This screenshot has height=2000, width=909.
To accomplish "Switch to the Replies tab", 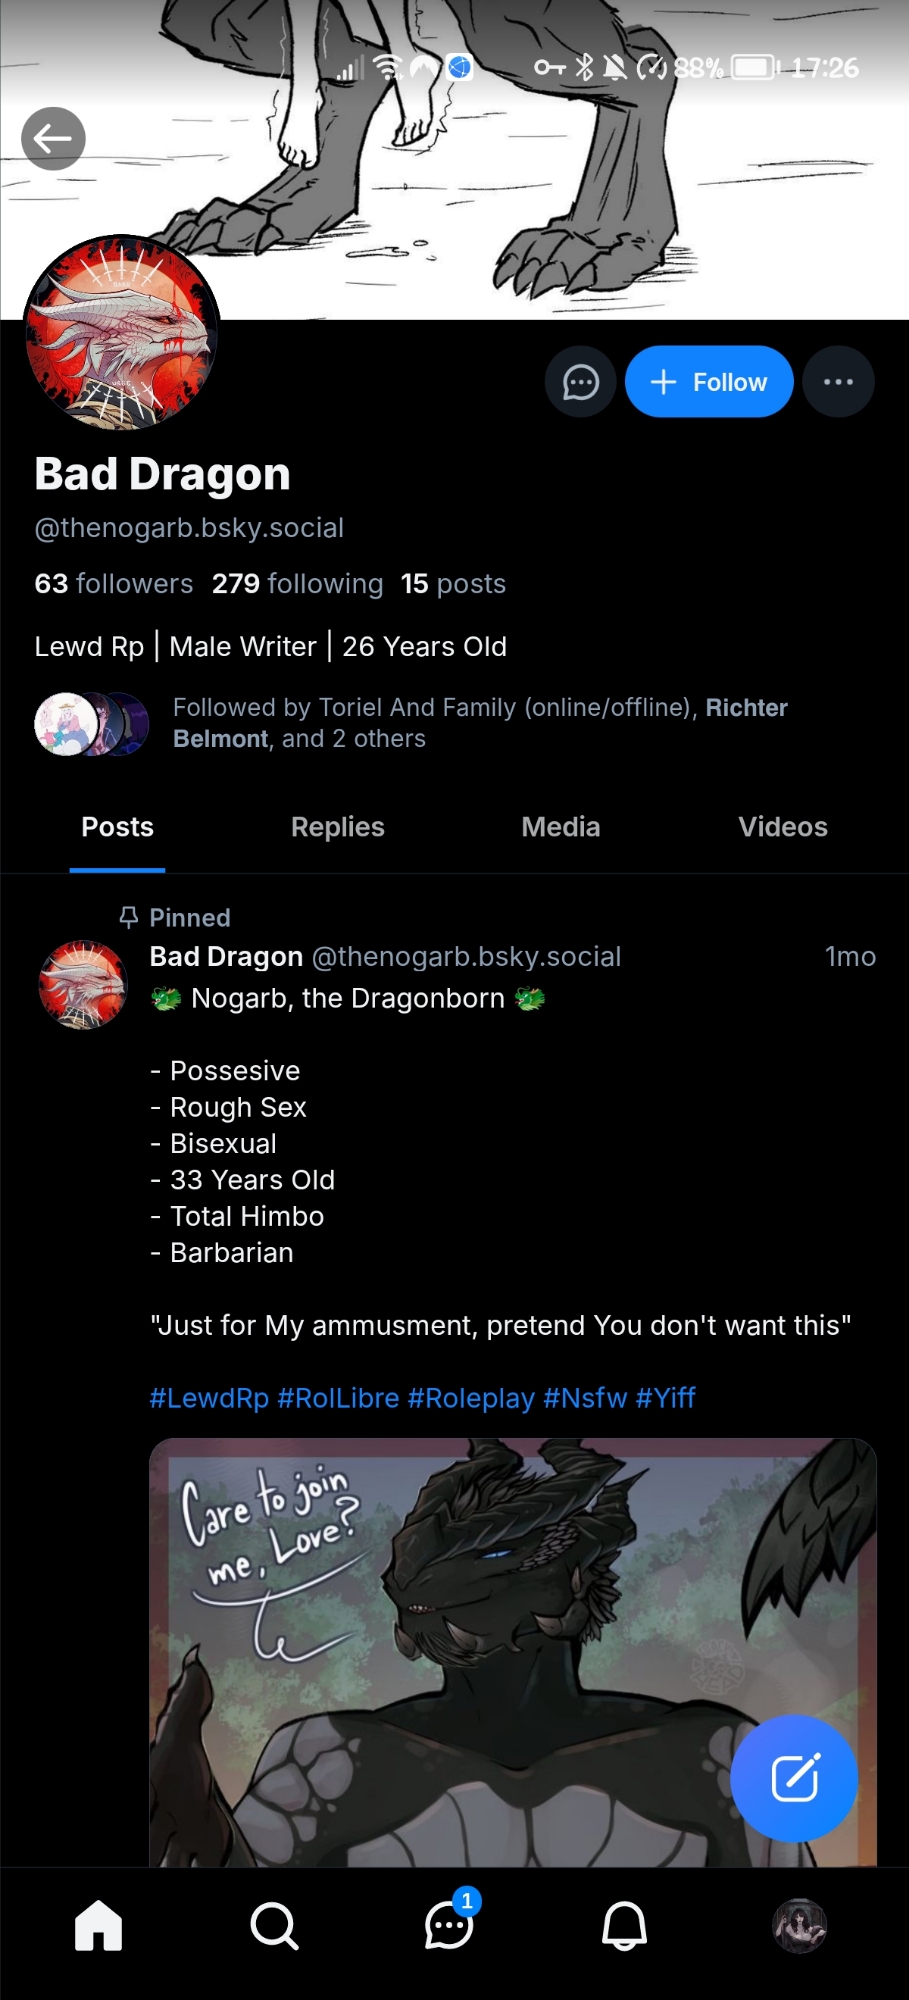I will point(338,827).
